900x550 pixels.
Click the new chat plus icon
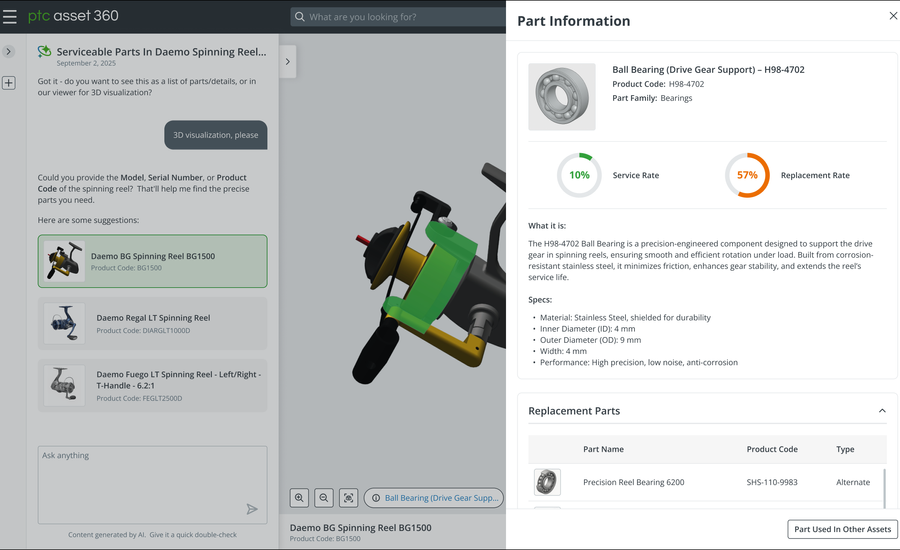[9, 83]
